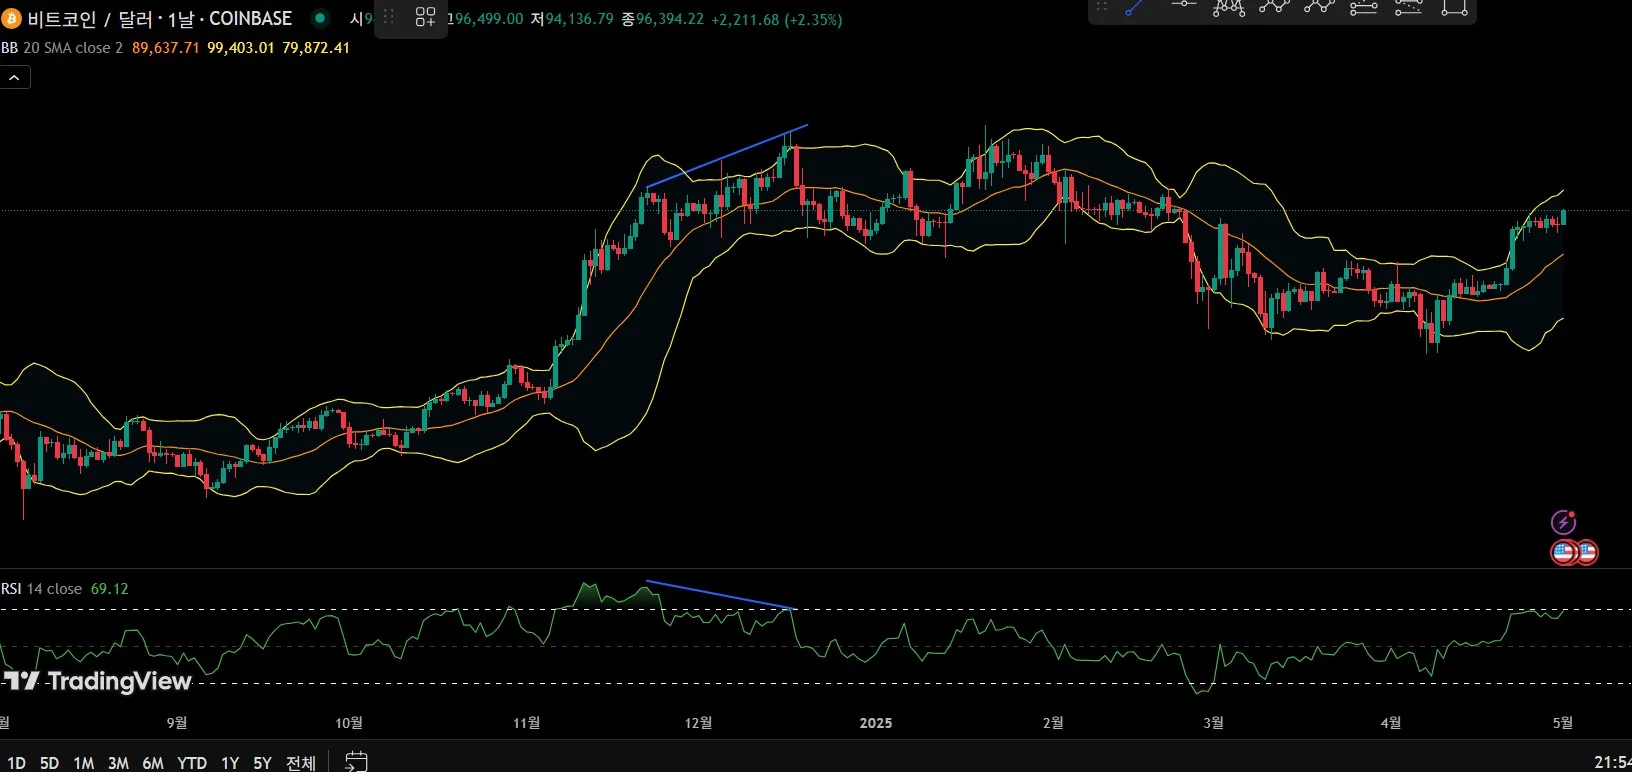The height and width of the screenshot is (772, 1632).
Task: Click the 12월 label on time axis
Action: [699, 723]
